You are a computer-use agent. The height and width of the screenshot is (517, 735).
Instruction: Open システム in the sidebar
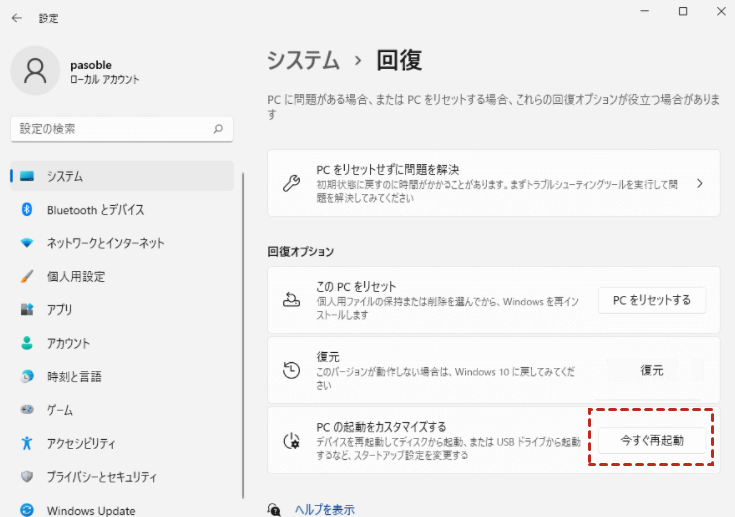click(x=122, y=176)
